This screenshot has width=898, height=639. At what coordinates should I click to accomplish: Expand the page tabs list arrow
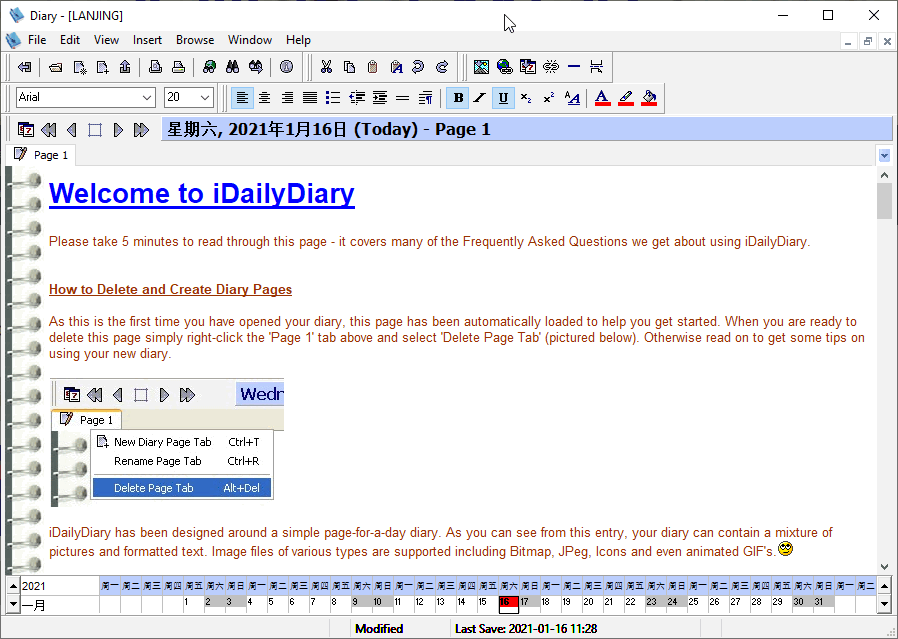[x=884, y=155]
